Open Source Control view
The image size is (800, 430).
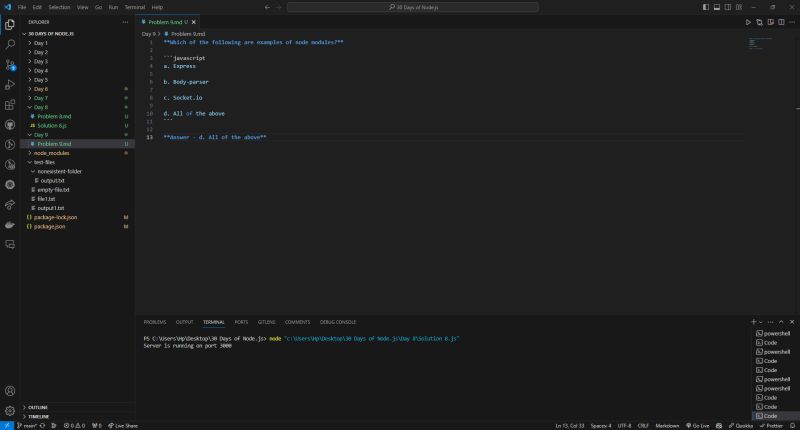pyautogui.click(x=10, y=65)
